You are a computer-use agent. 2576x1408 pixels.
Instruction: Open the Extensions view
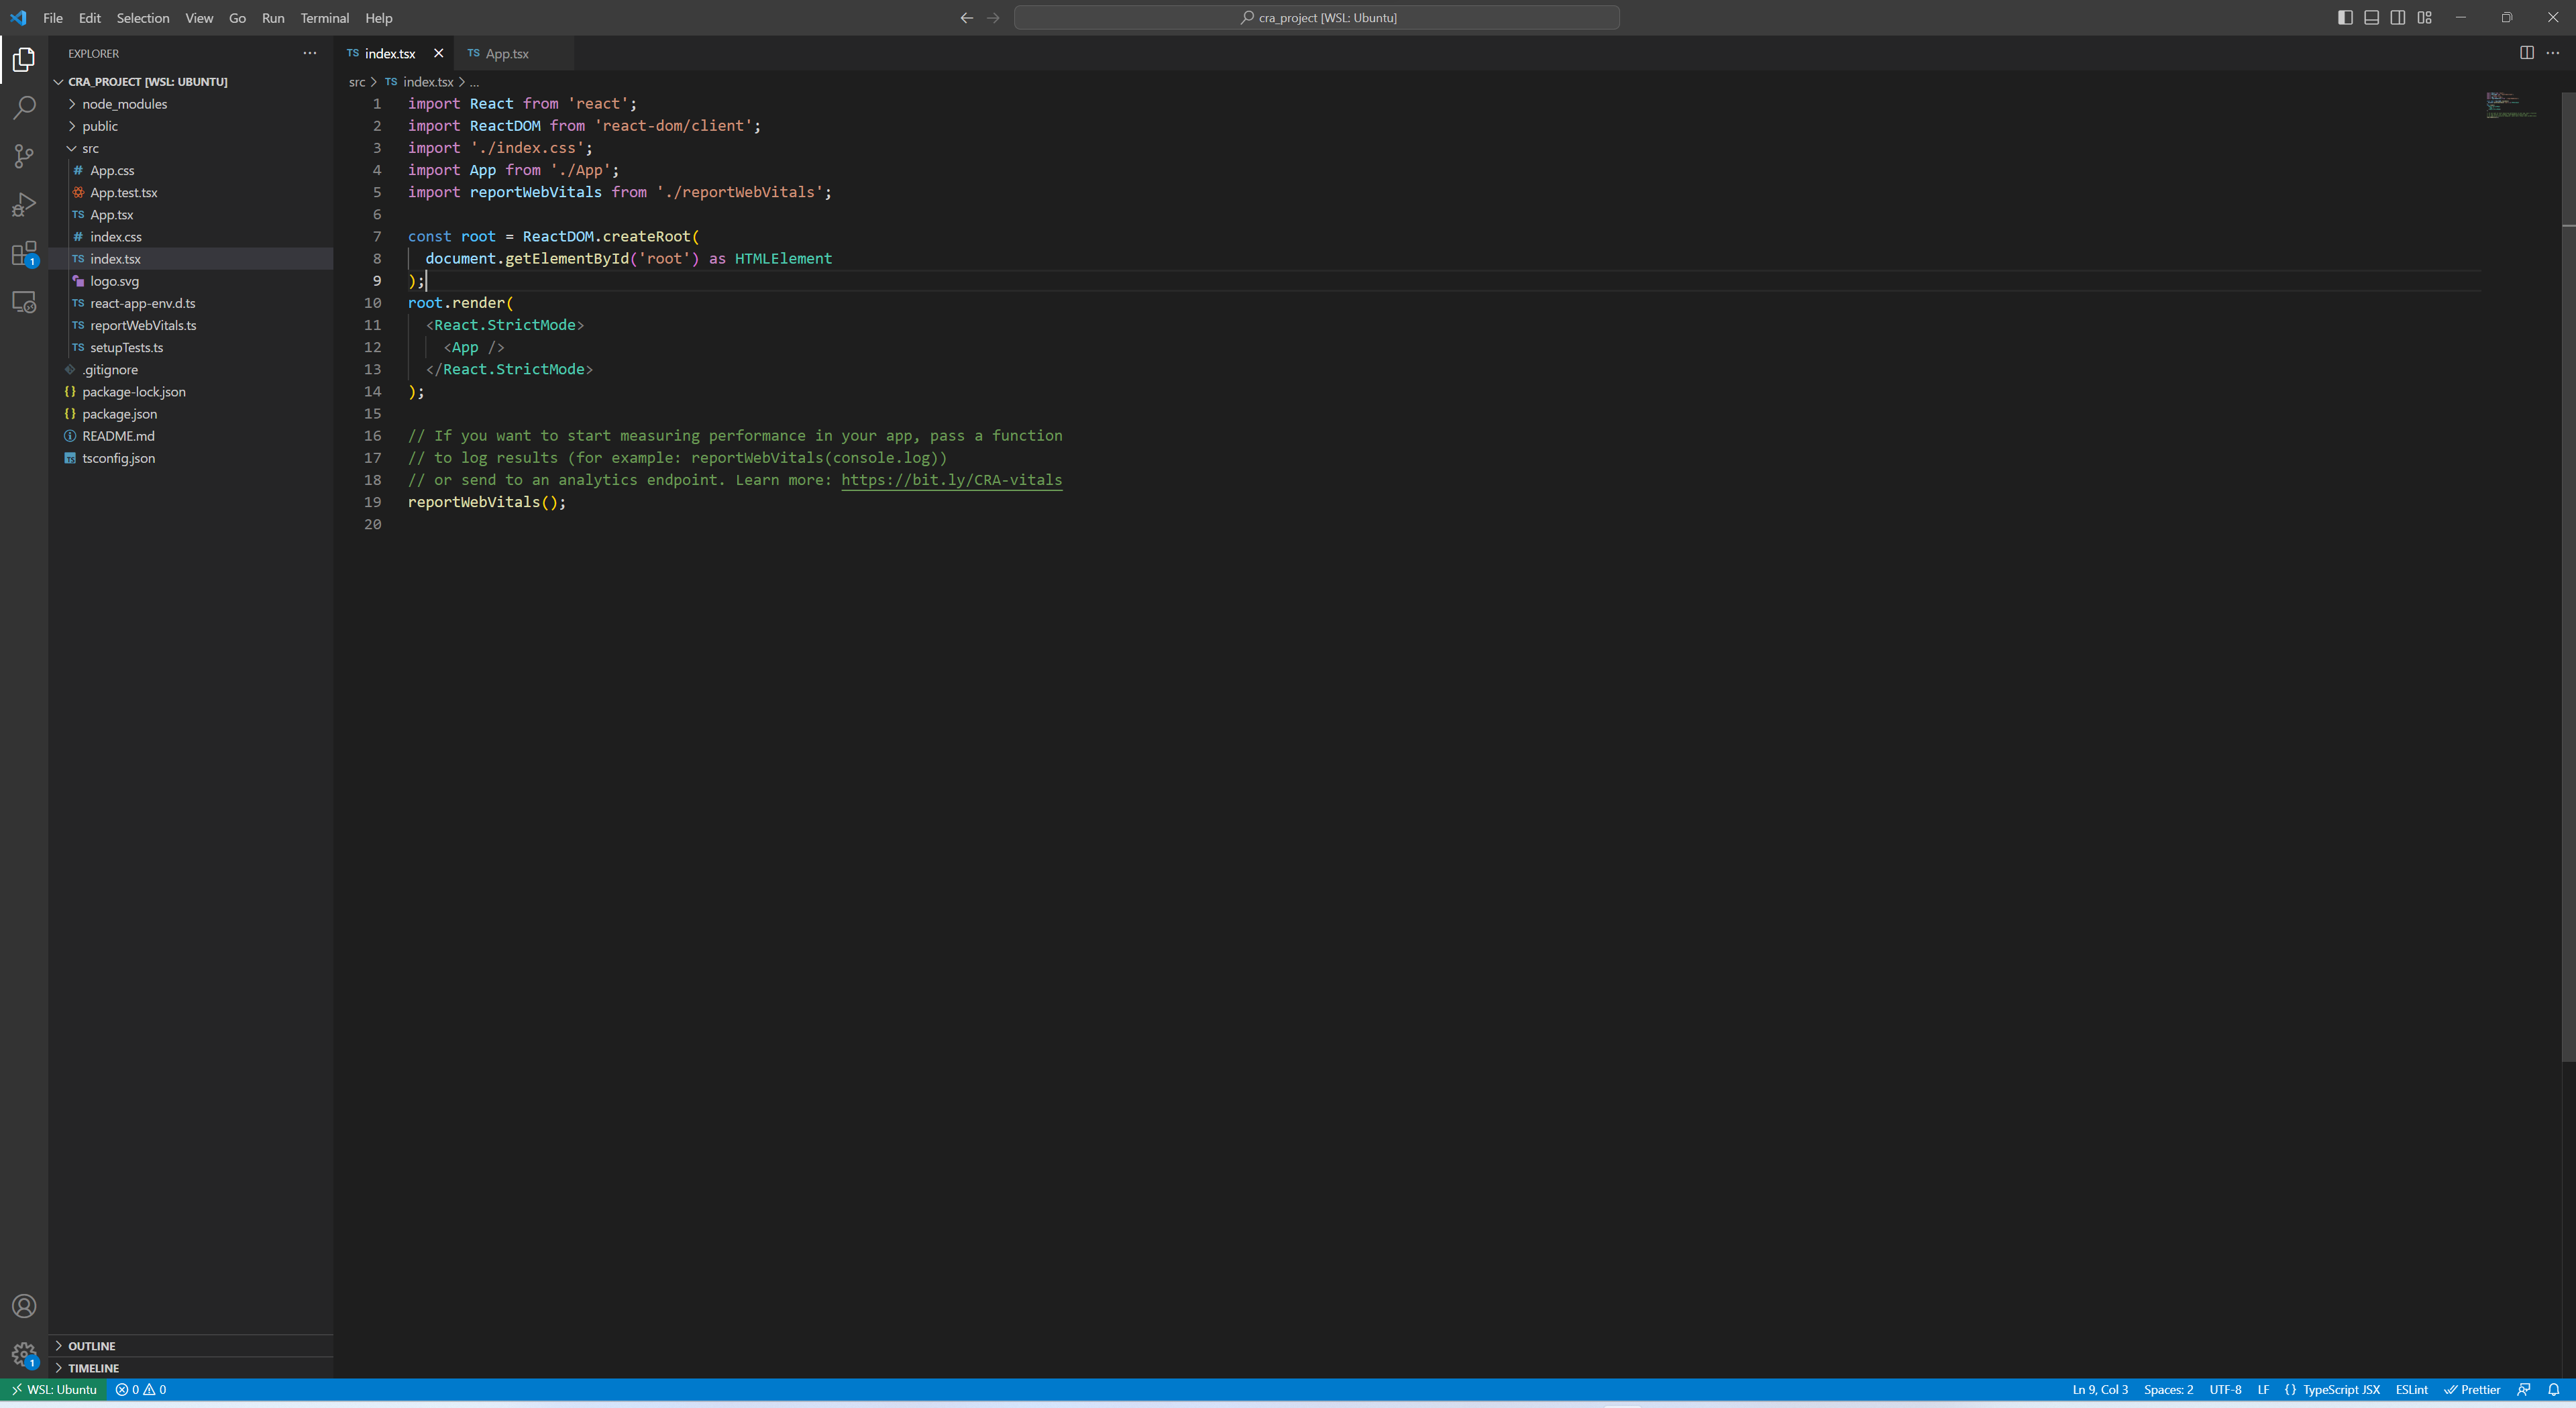(24, 254)
